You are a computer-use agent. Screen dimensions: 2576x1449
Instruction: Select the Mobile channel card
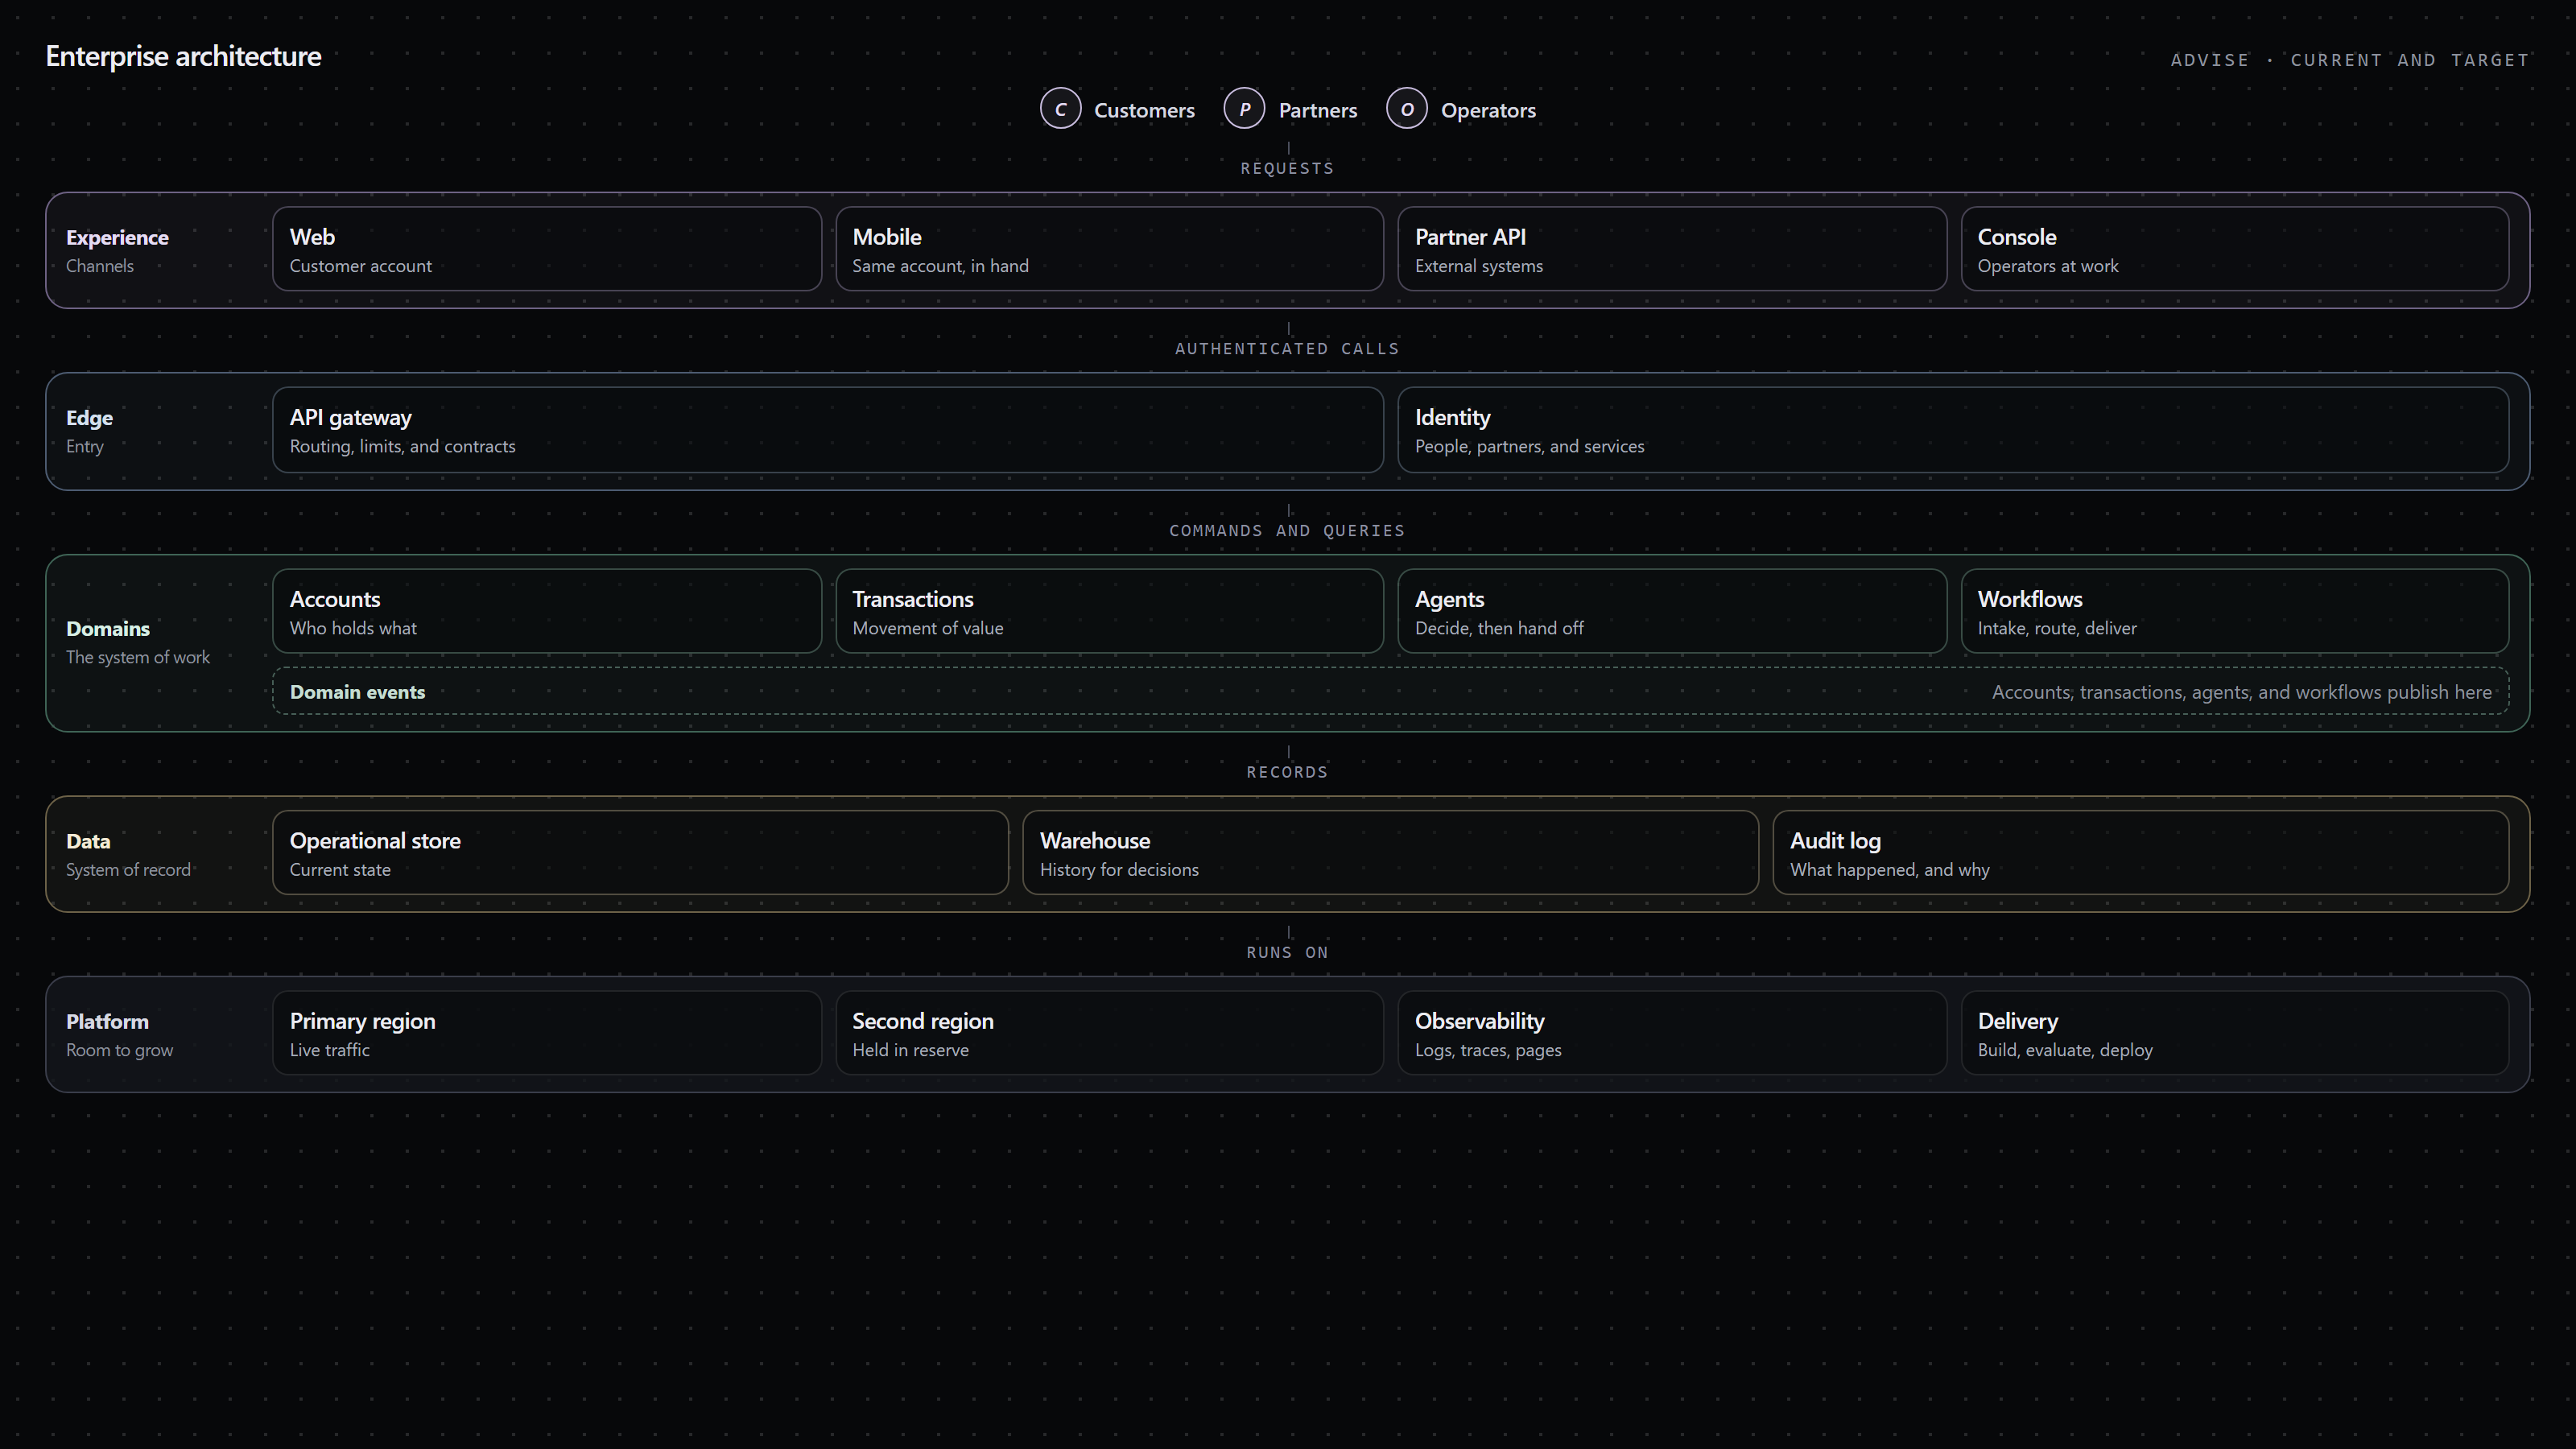tap(1109, 249)
